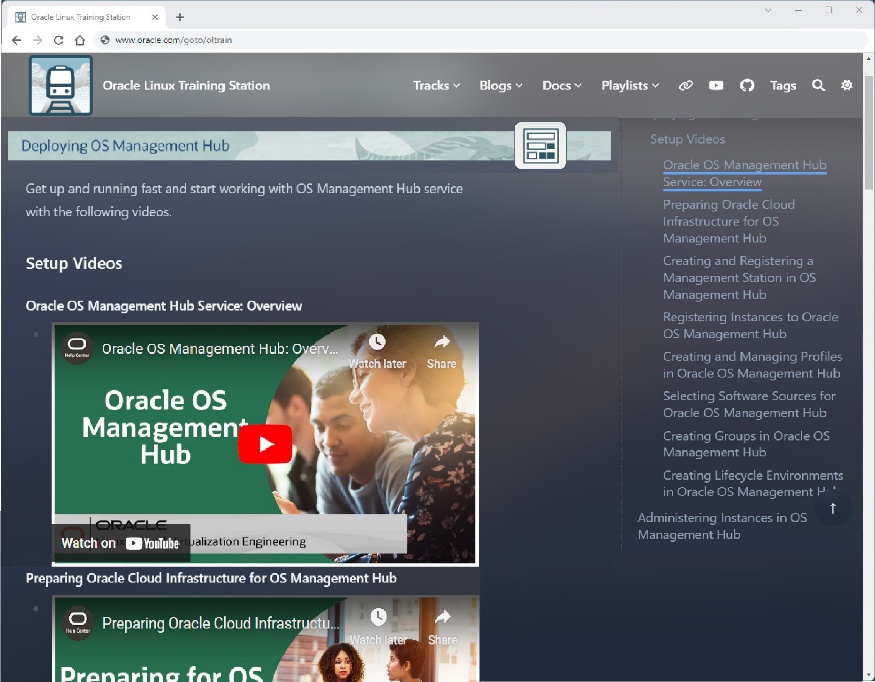The image size is (875, 682).
Task: Expand the Tracks dropdown menu
Action: [x=436, y=85]
